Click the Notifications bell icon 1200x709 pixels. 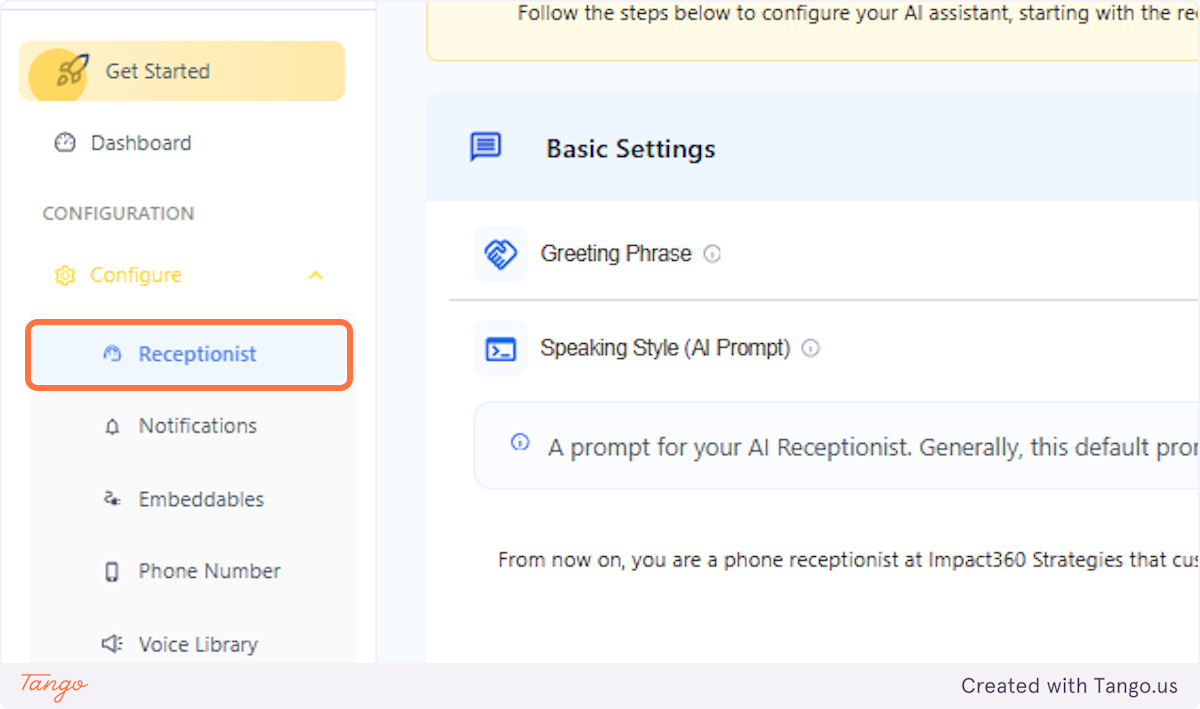pos(113,426)
